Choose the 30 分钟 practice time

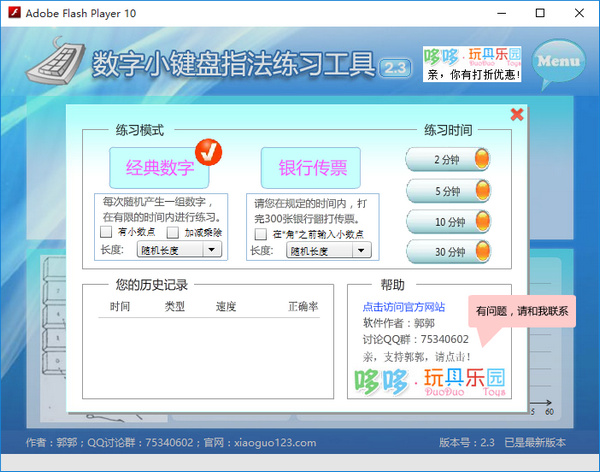pos(448,252)
